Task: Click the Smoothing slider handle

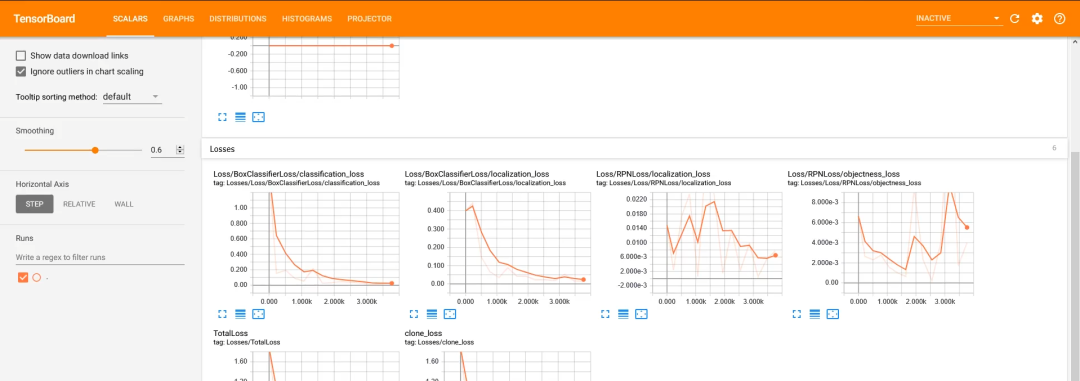Action: 95,150
